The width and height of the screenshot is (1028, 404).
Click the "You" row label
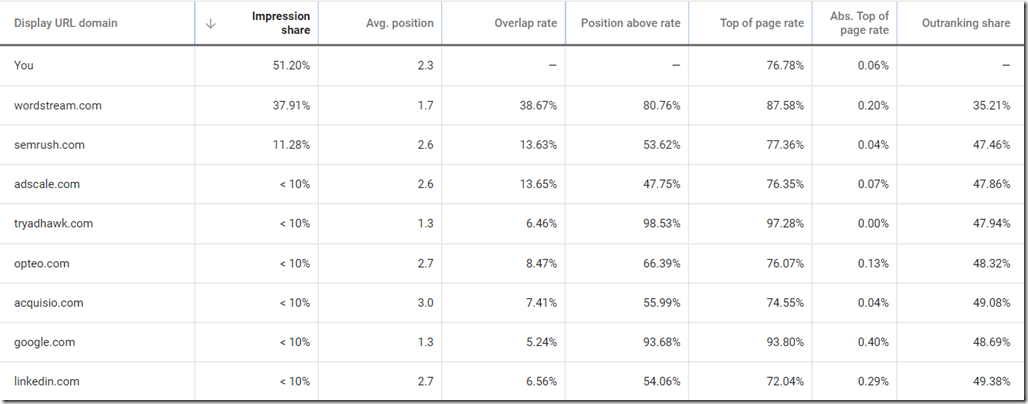(x=23, y=65)
